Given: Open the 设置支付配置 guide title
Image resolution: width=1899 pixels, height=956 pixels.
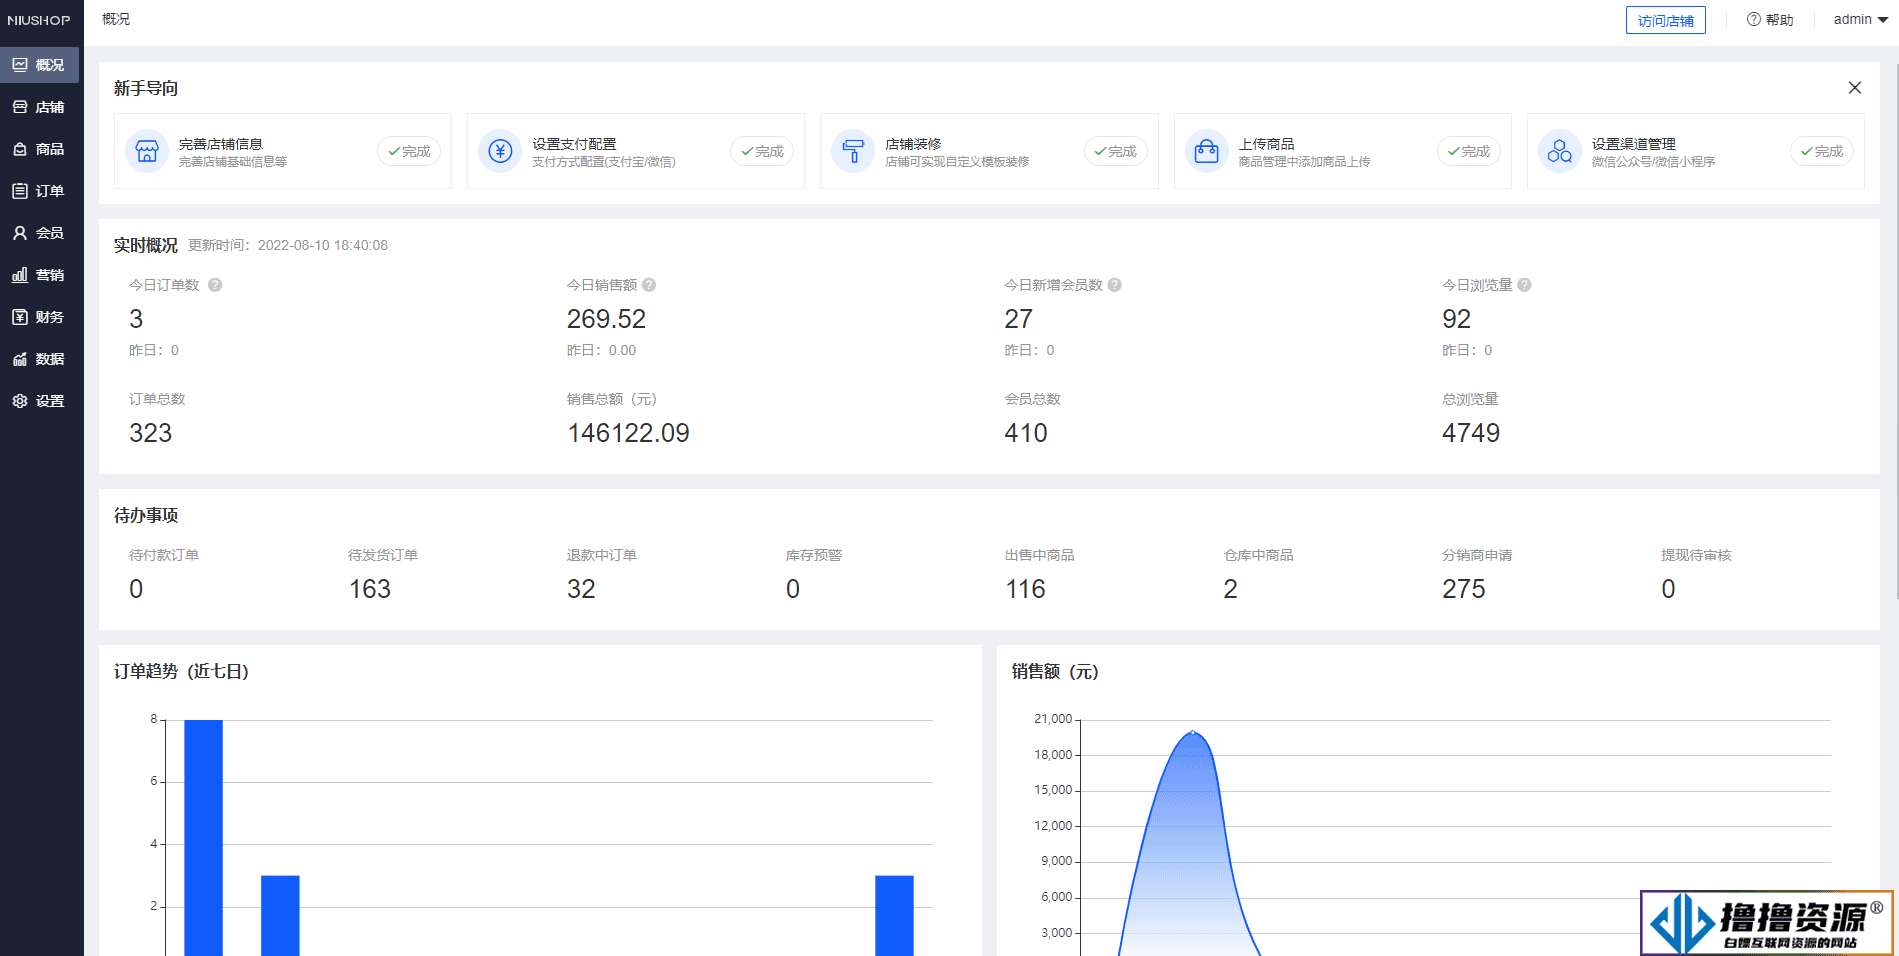Looking at the screenshot, I should click(574, 144).
